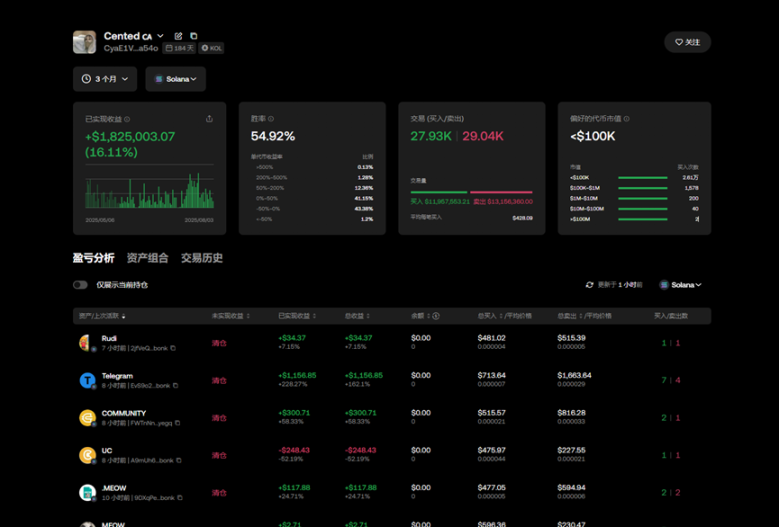The width and height of the screenshot is (779, 527).
Task: Click the KOL badge under the name
Action: [x=211, y=48]
